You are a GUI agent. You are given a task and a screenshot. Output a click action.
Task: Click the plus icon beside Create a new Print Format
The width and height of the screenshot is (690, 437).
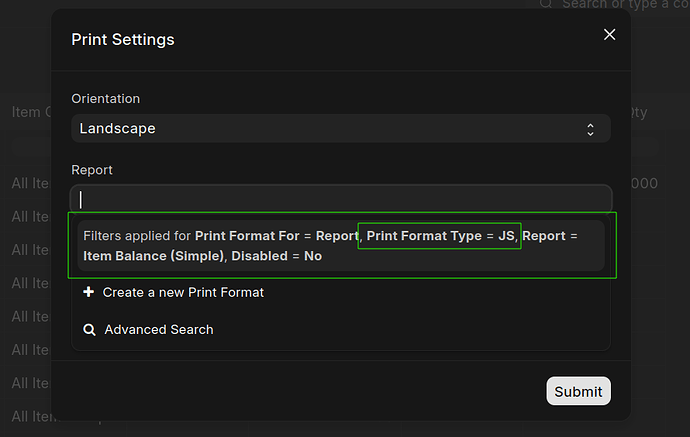point(89,292)
